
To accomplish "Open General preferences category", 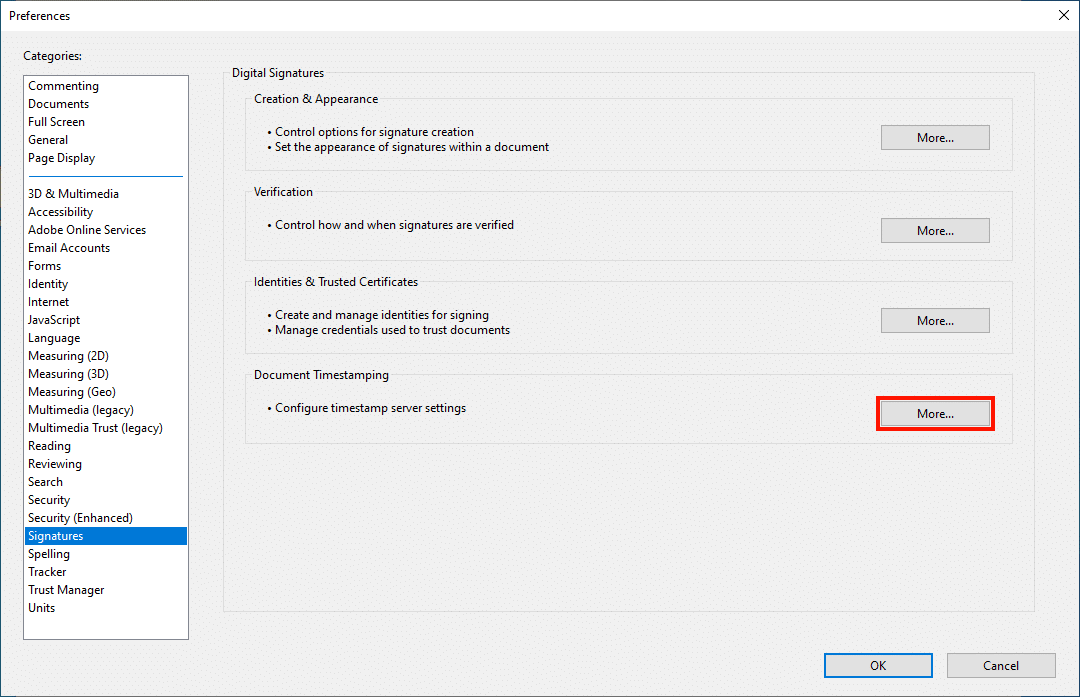I will 48,140.
